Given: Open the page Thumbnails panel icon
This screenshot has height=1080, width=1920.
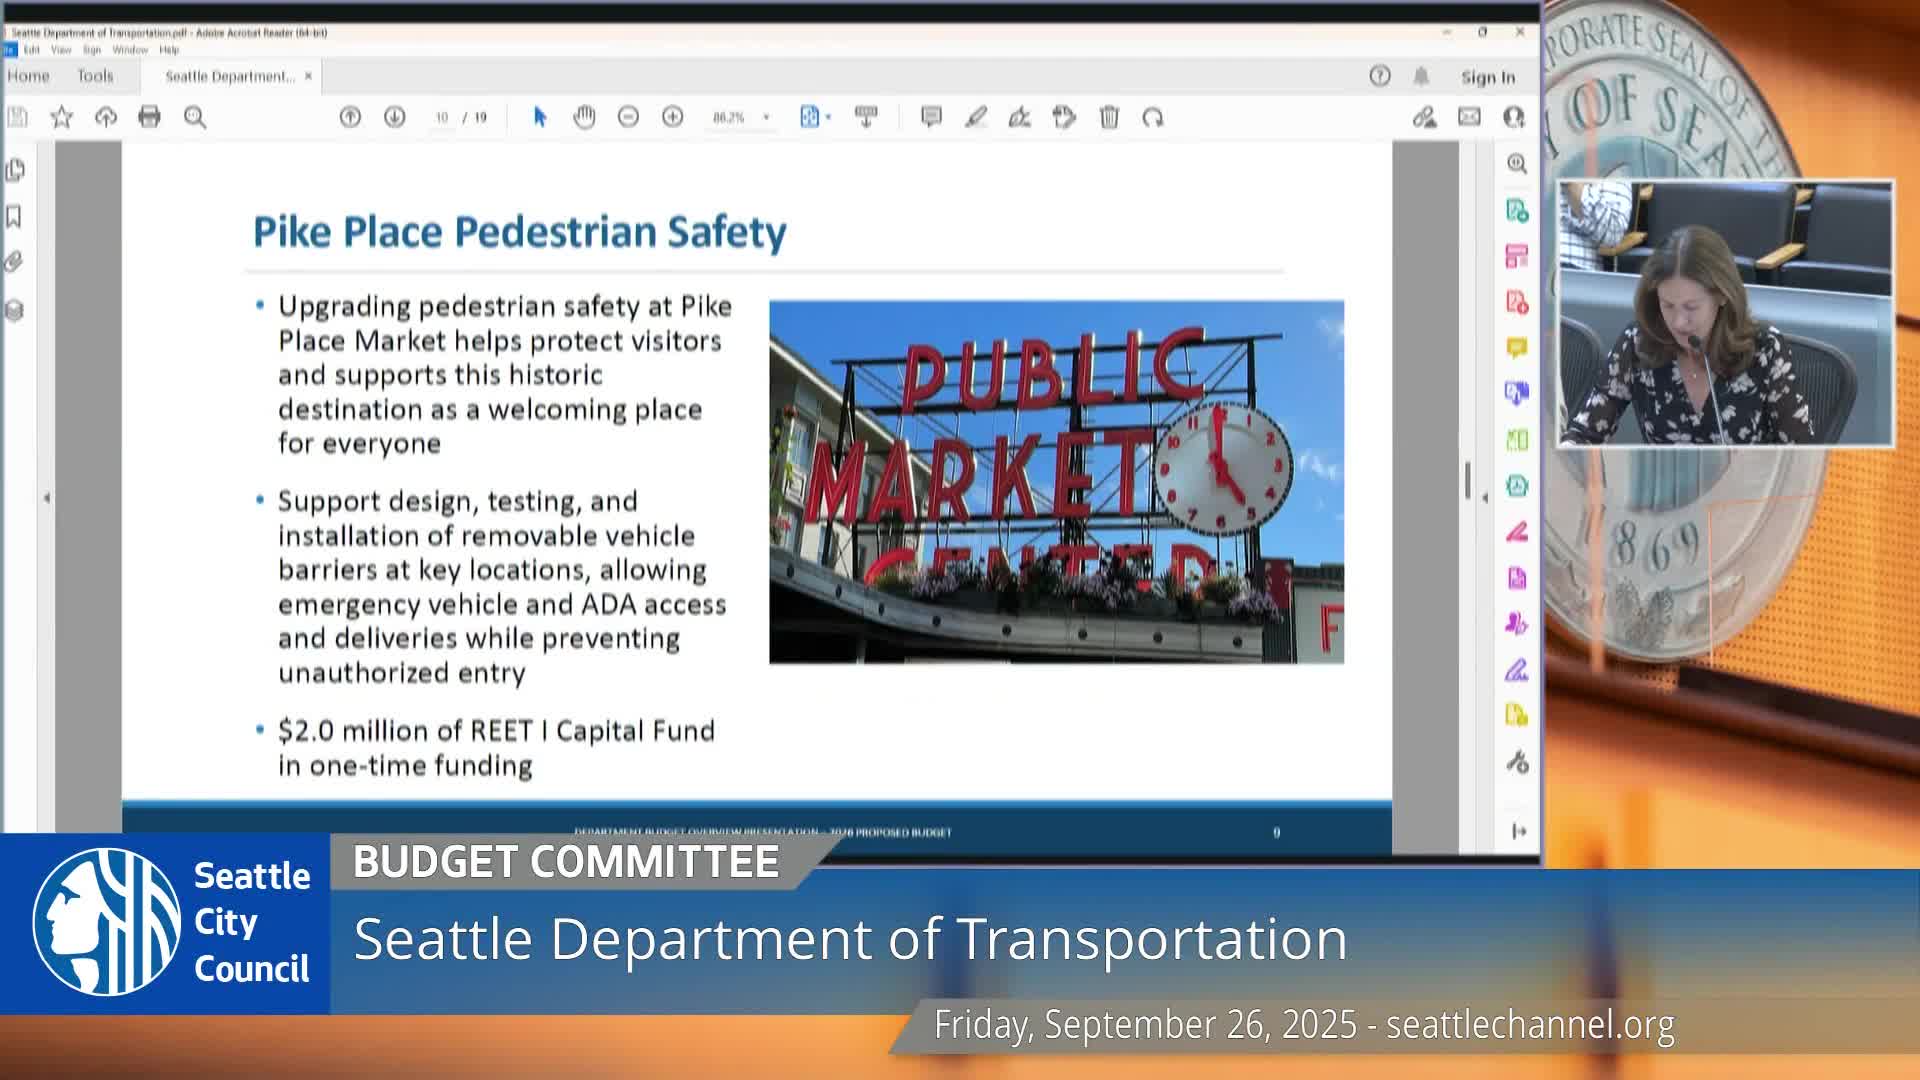Looking at the screenshot, I should tap(14, 170).
